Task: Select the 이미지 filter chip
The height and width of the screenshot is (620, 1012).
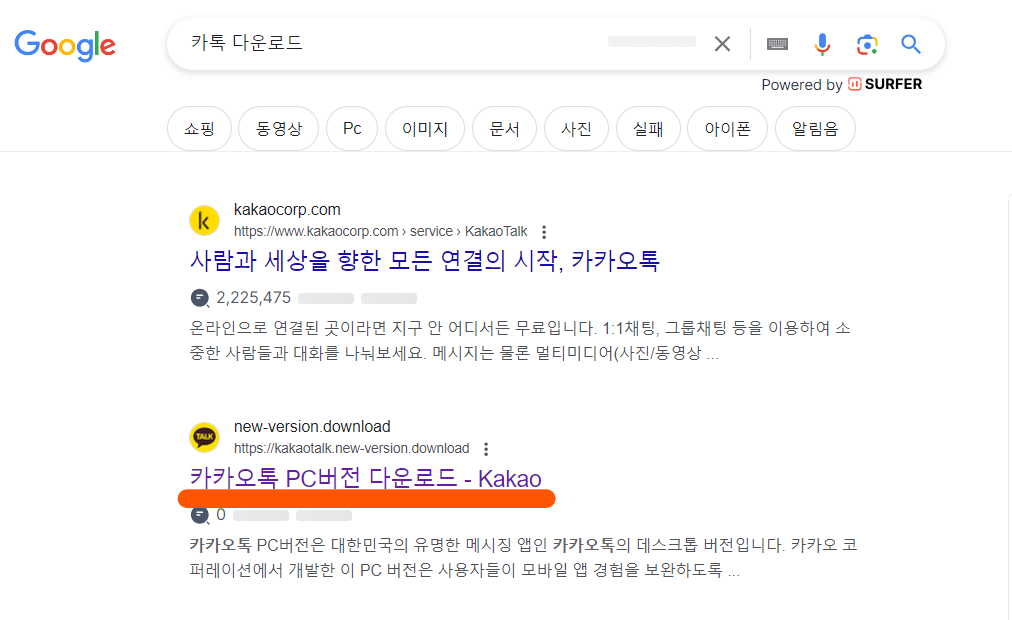Action: [x=425, y=128]
